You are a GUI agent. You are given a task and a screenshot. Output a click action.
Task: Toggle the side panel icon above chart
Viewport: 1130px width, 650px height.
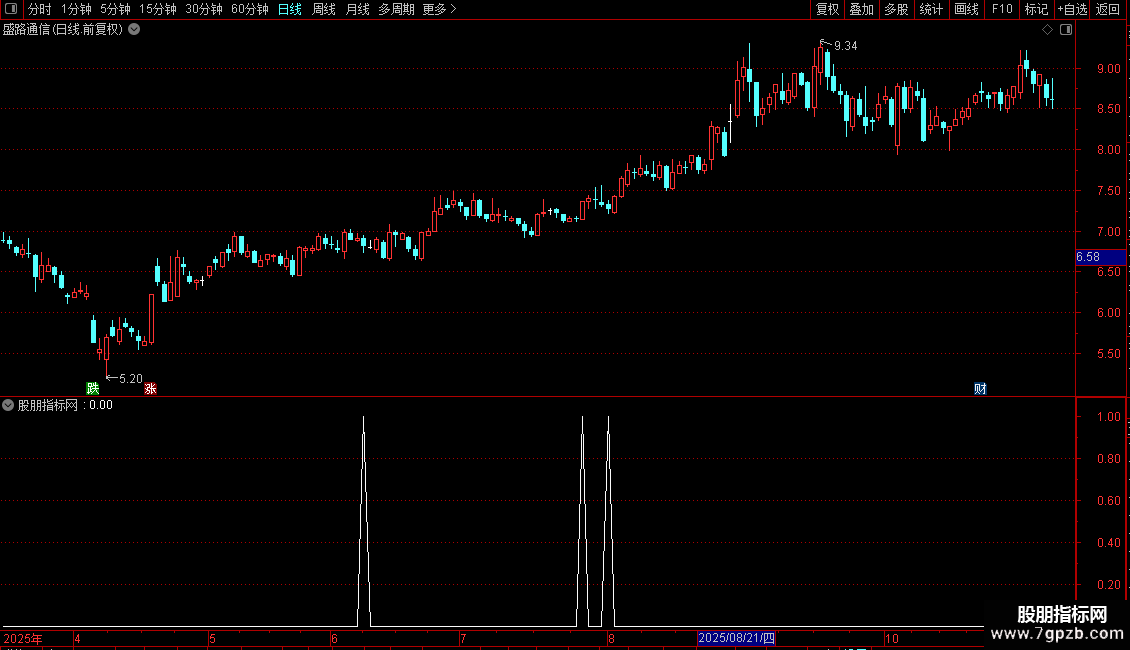[x=1066, y=30]
